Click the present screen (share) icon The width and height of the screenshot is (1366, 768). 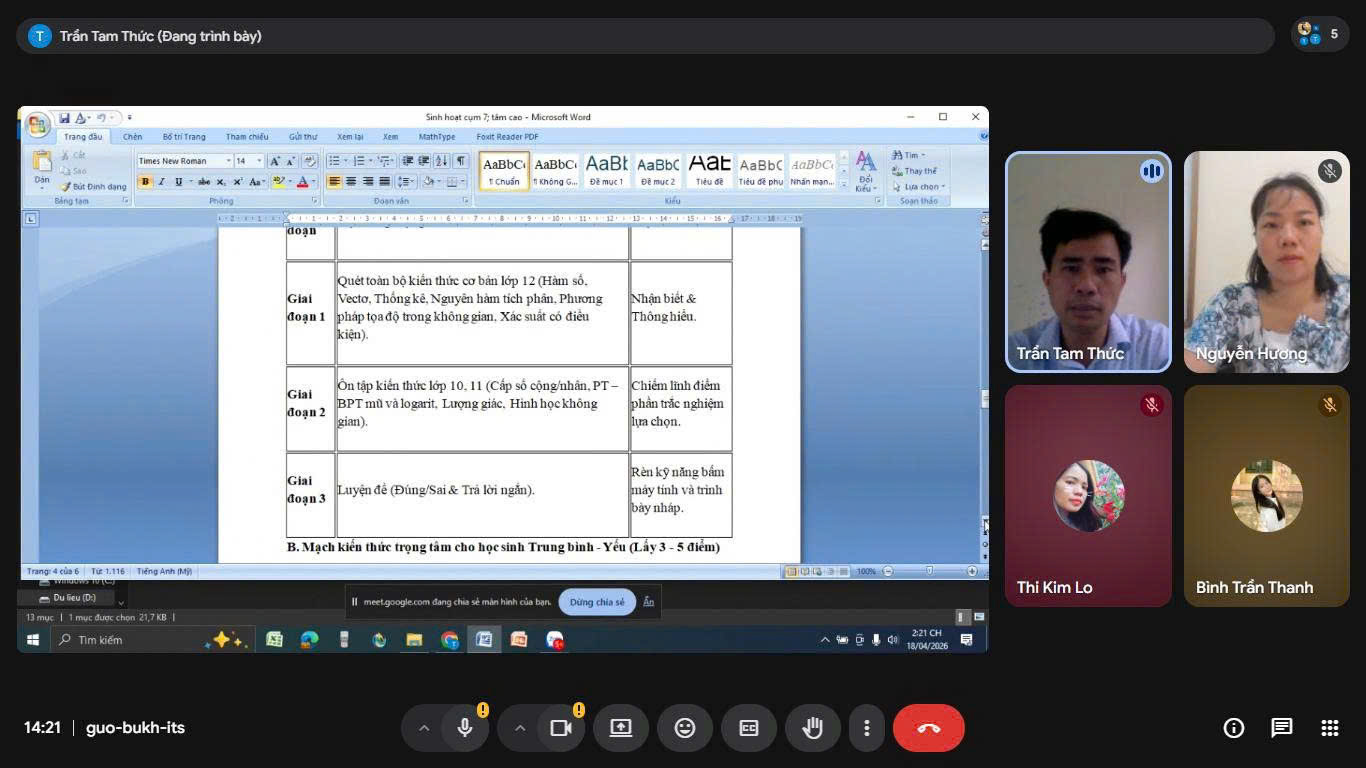[621, 728]
